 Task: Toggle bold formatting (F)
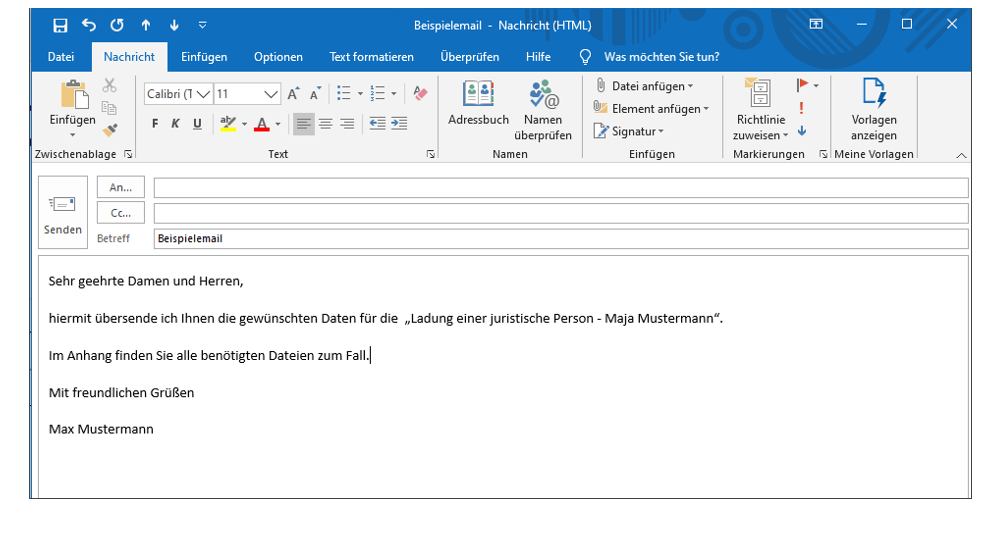(155, 124)
